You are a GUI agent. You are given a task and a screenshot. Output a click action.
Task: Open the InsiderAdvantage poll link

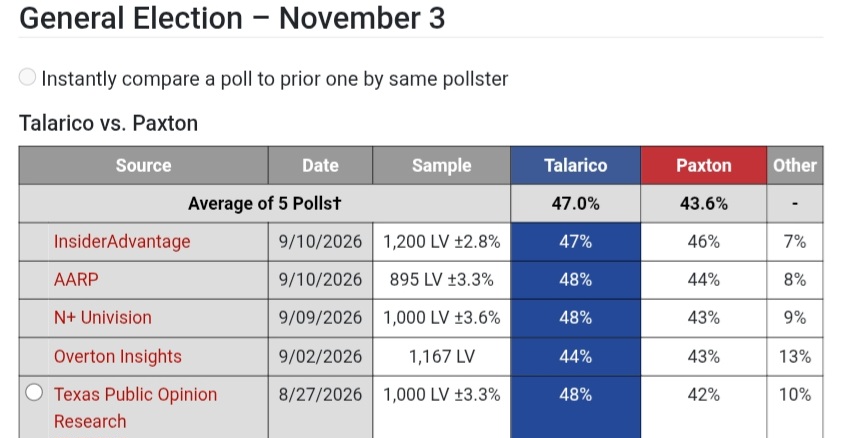122,241
